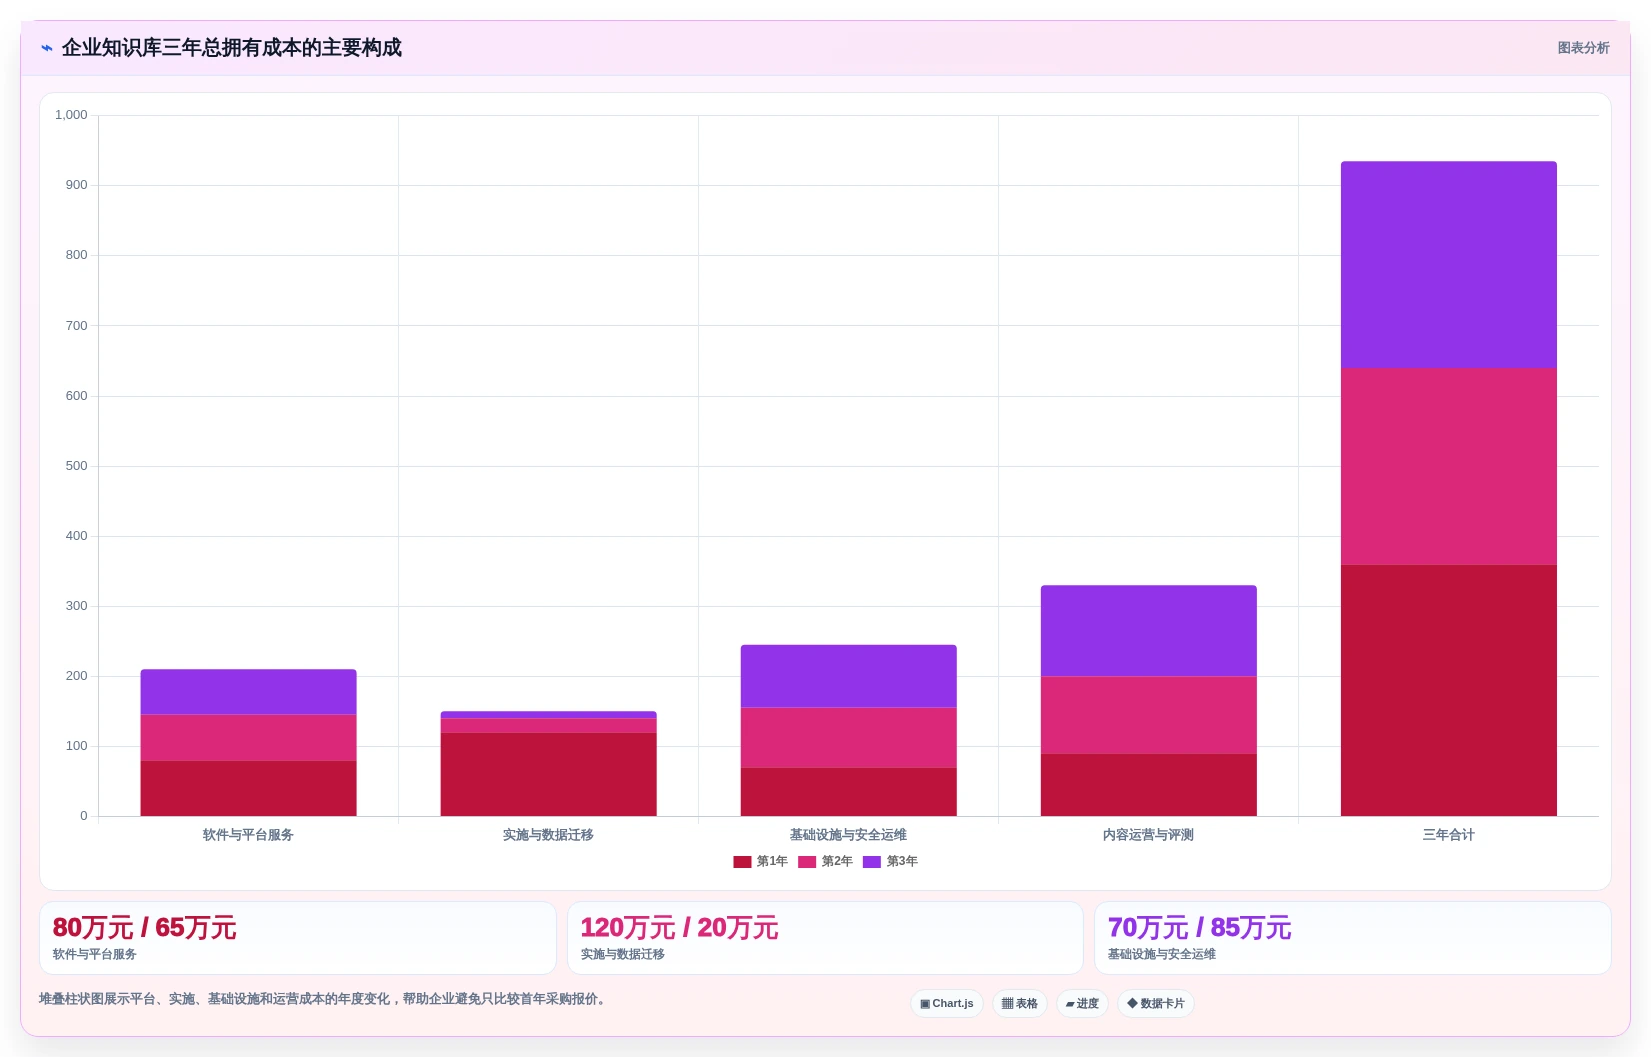
Task: Click the 软件与平台服务 x-axis label
Action: (x=248, y=835)
